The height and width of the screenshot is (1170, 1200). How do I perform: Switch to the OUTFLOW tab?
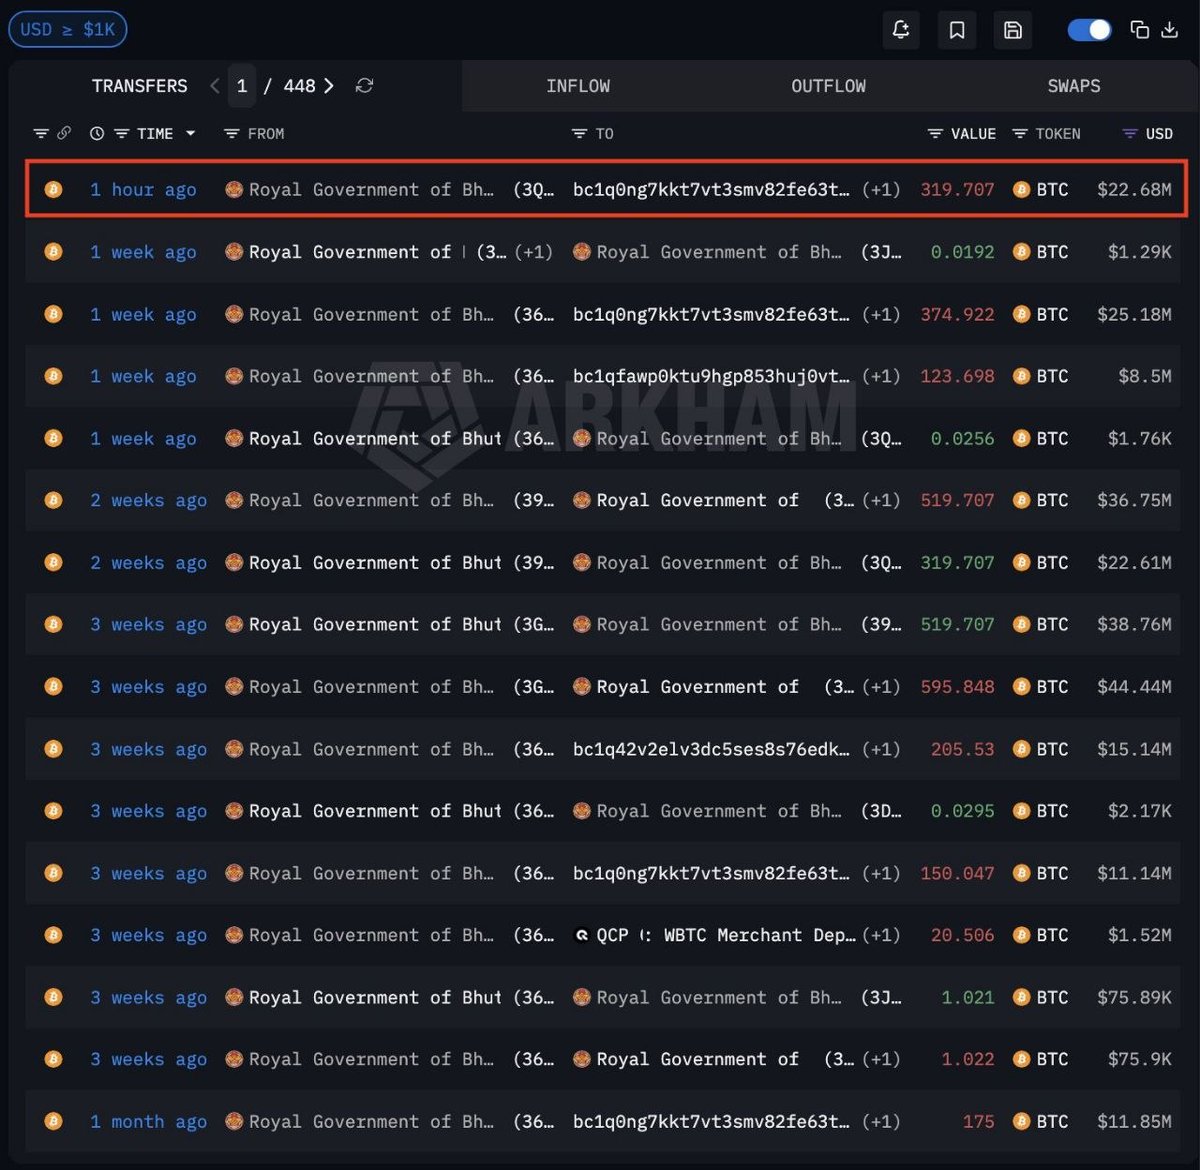point(828,86)
